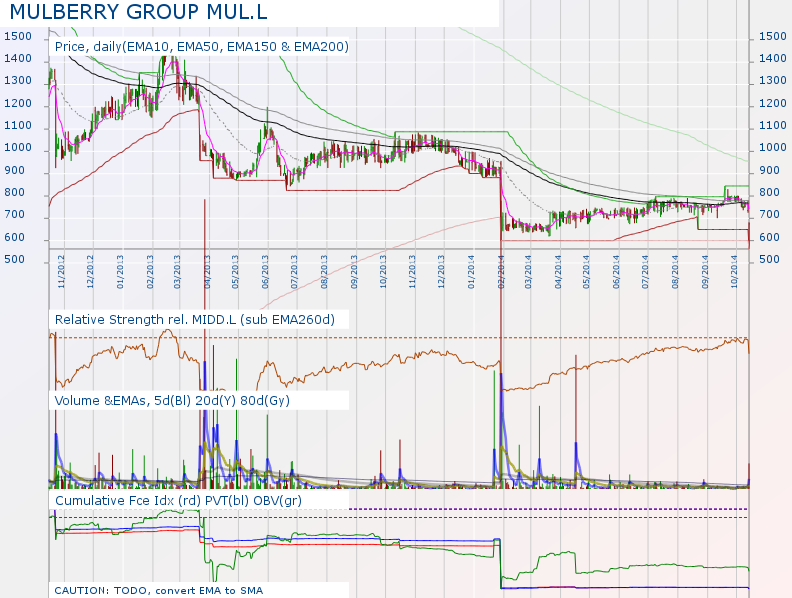Click the 1400 value on left price axis
Viewport: 792px width, 598px height.
[x=18, y=59]
